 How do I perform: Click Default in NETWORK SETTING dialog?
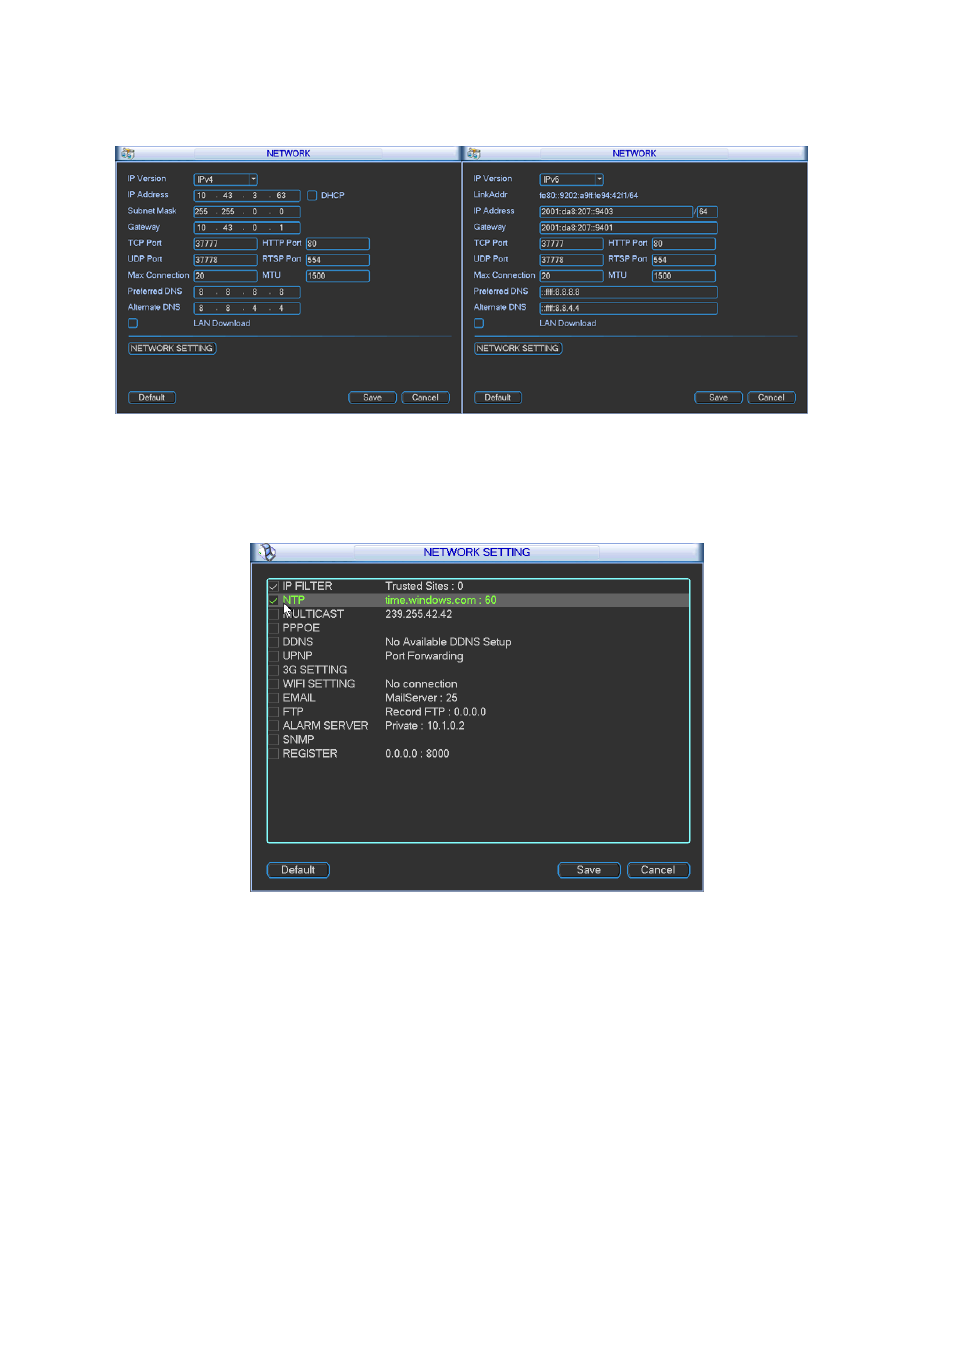pyautogui.click(x=298, y=870)
